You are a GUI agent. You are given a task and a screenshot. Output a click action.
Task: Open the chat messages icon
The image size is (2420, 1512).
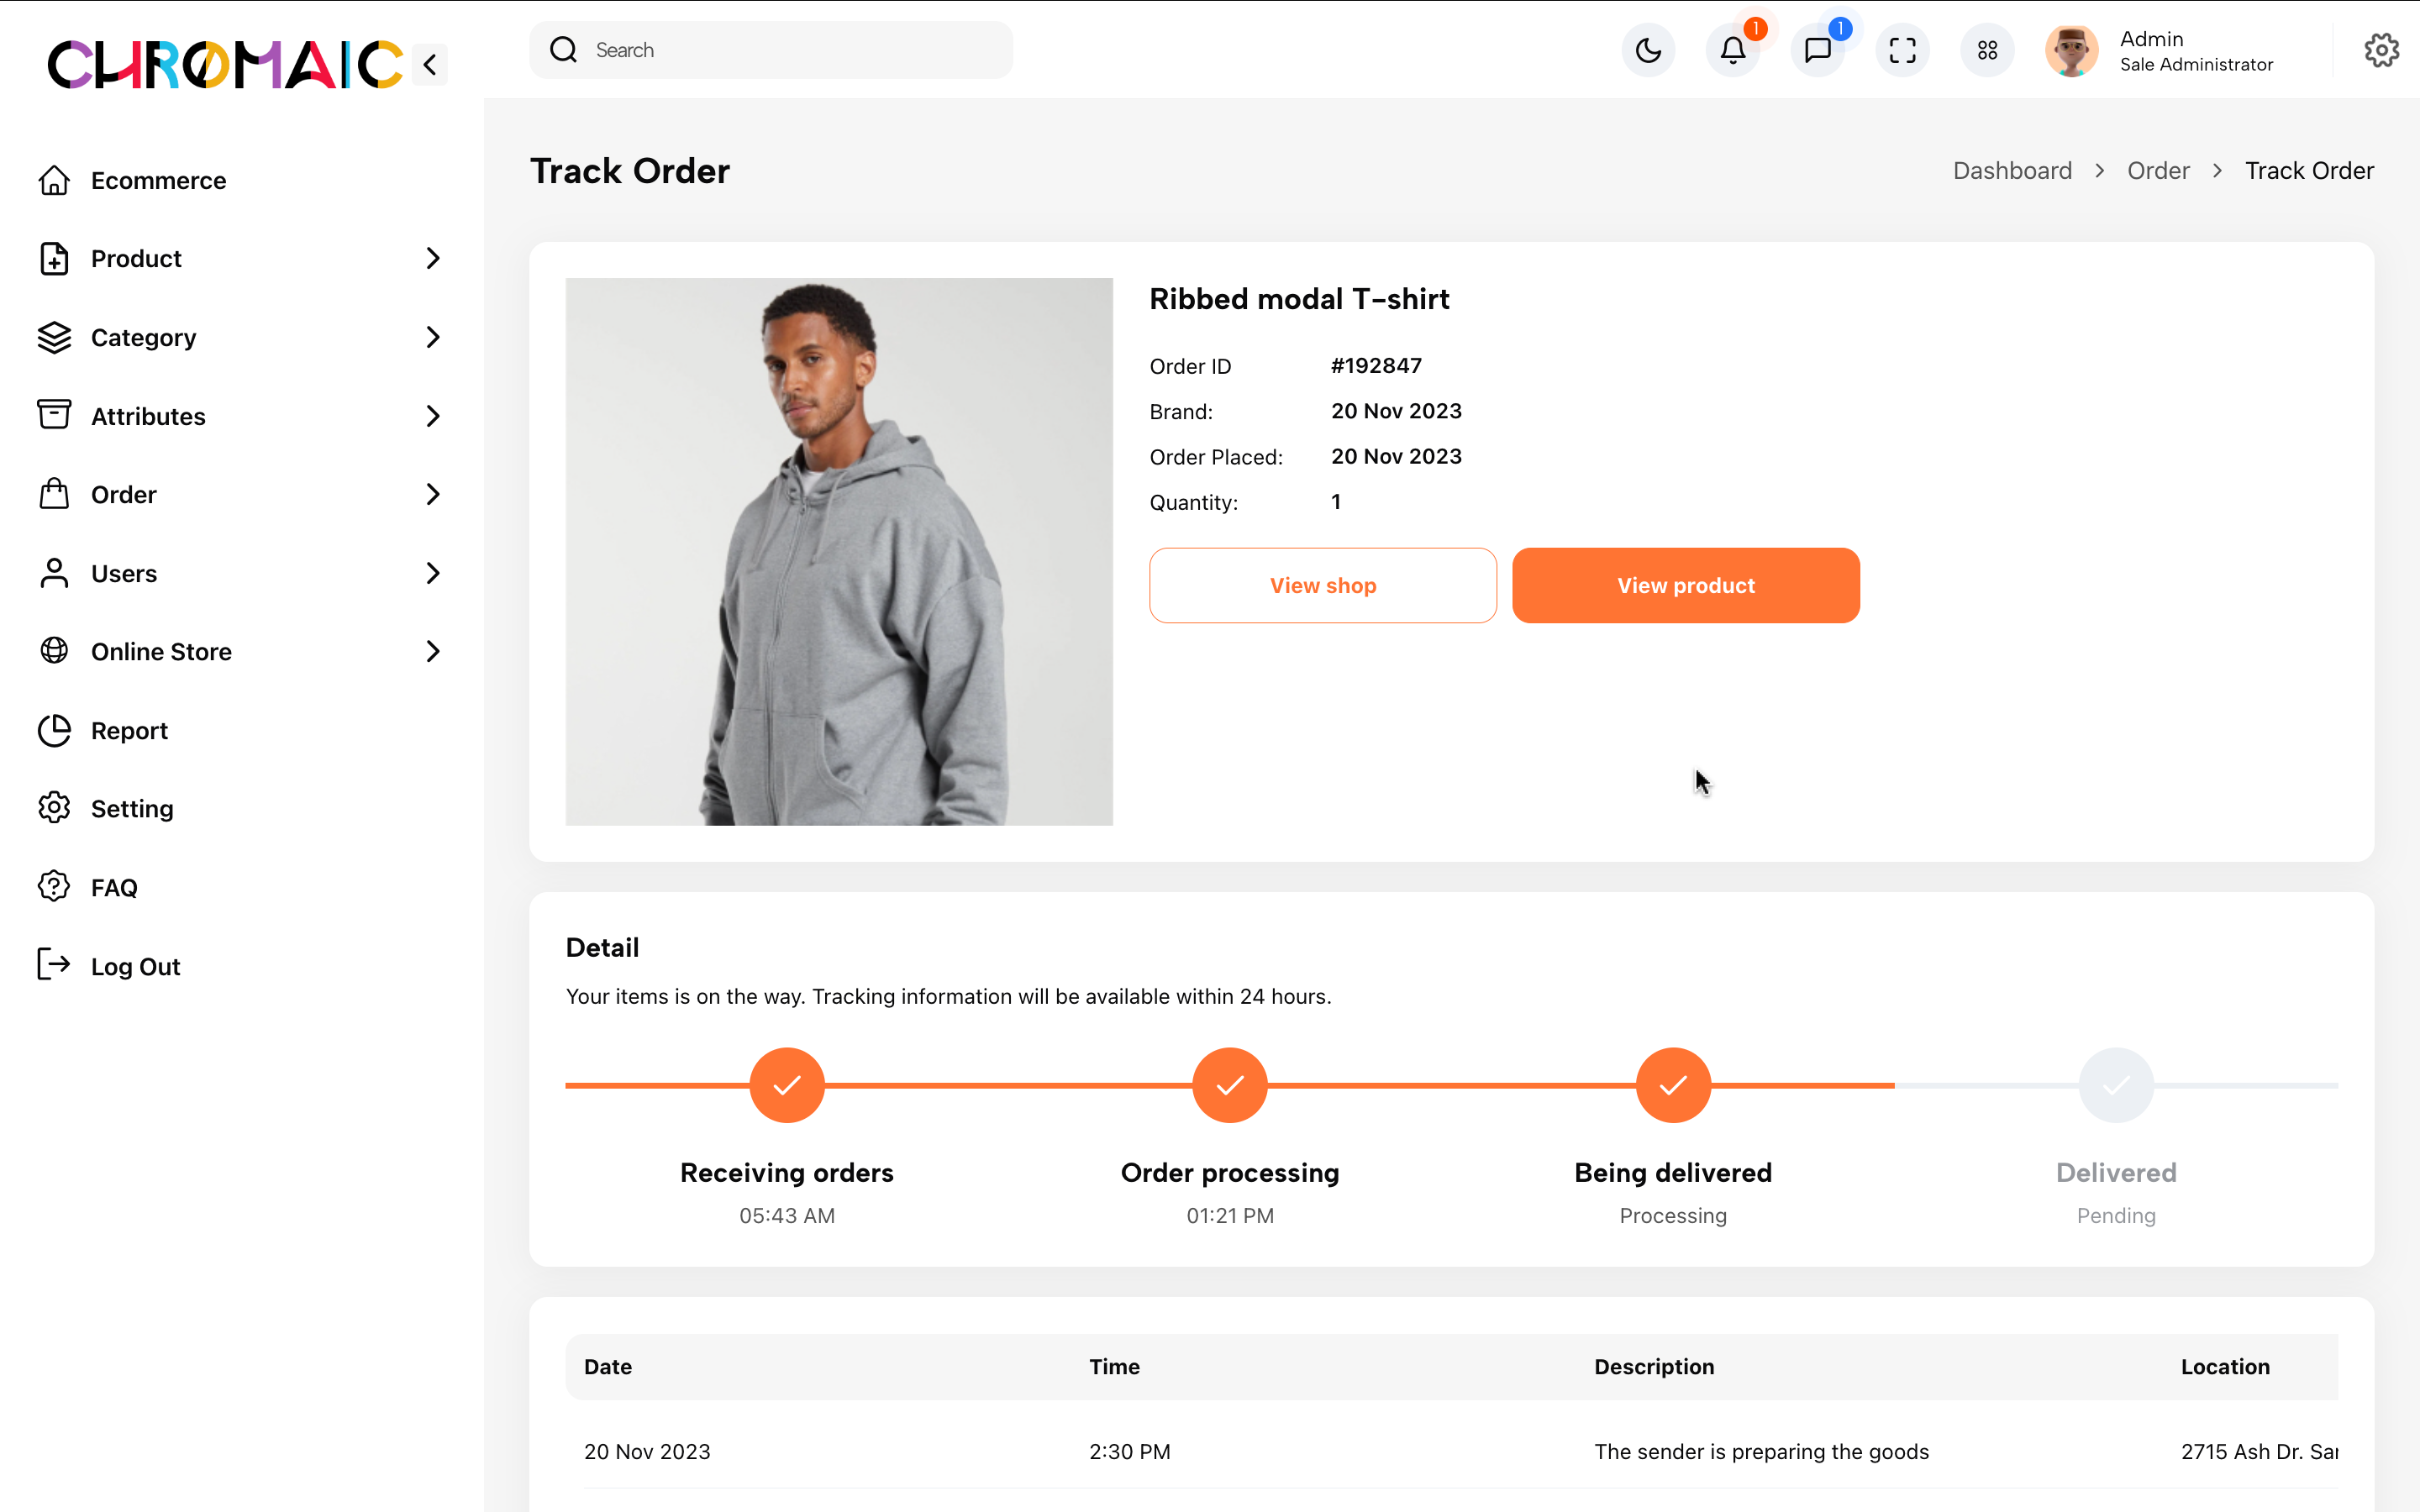click(x=1818, y=50)
